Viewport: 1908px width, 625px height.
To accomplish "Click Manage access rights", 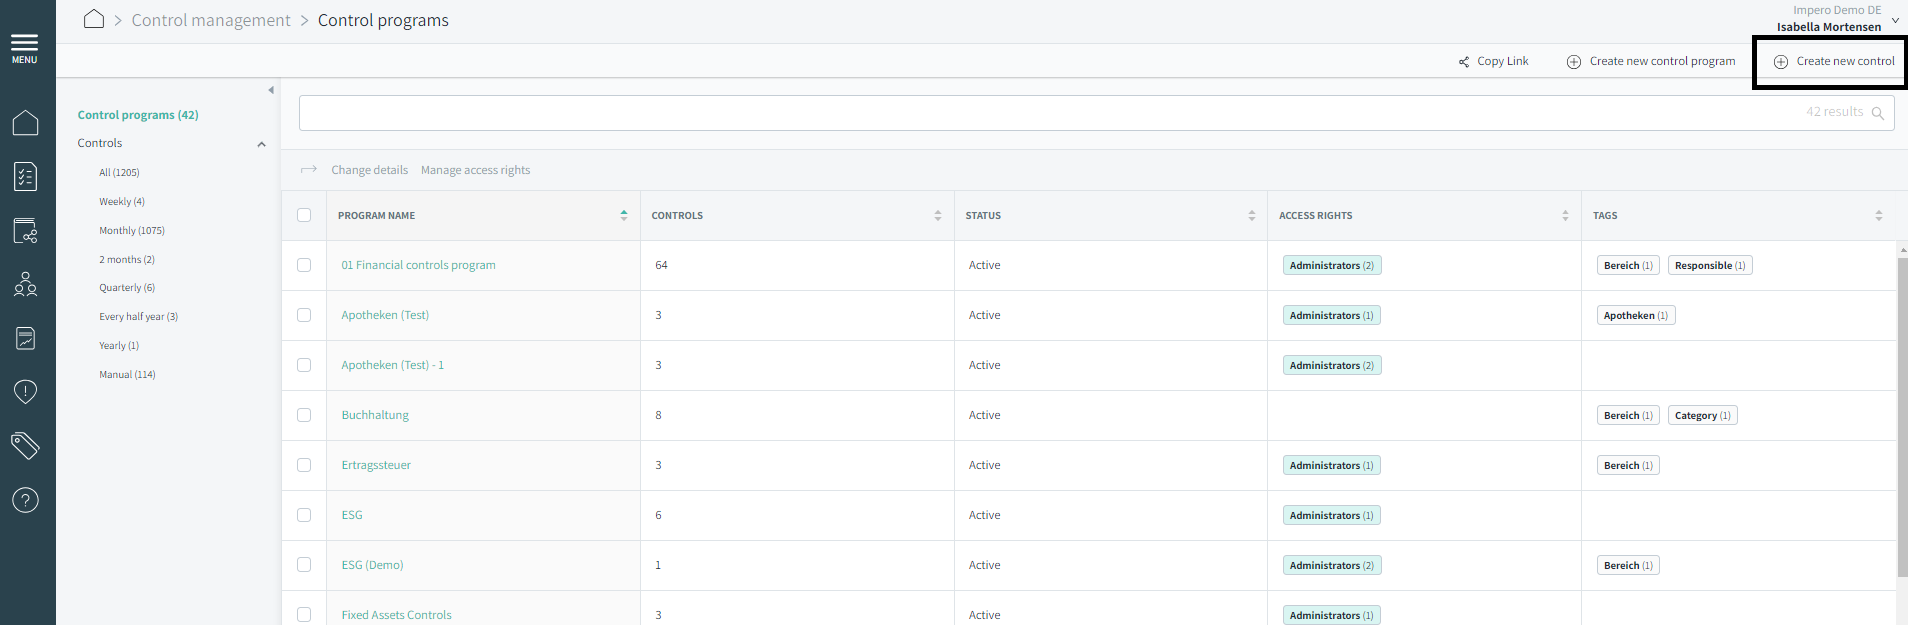I will 476,170.
